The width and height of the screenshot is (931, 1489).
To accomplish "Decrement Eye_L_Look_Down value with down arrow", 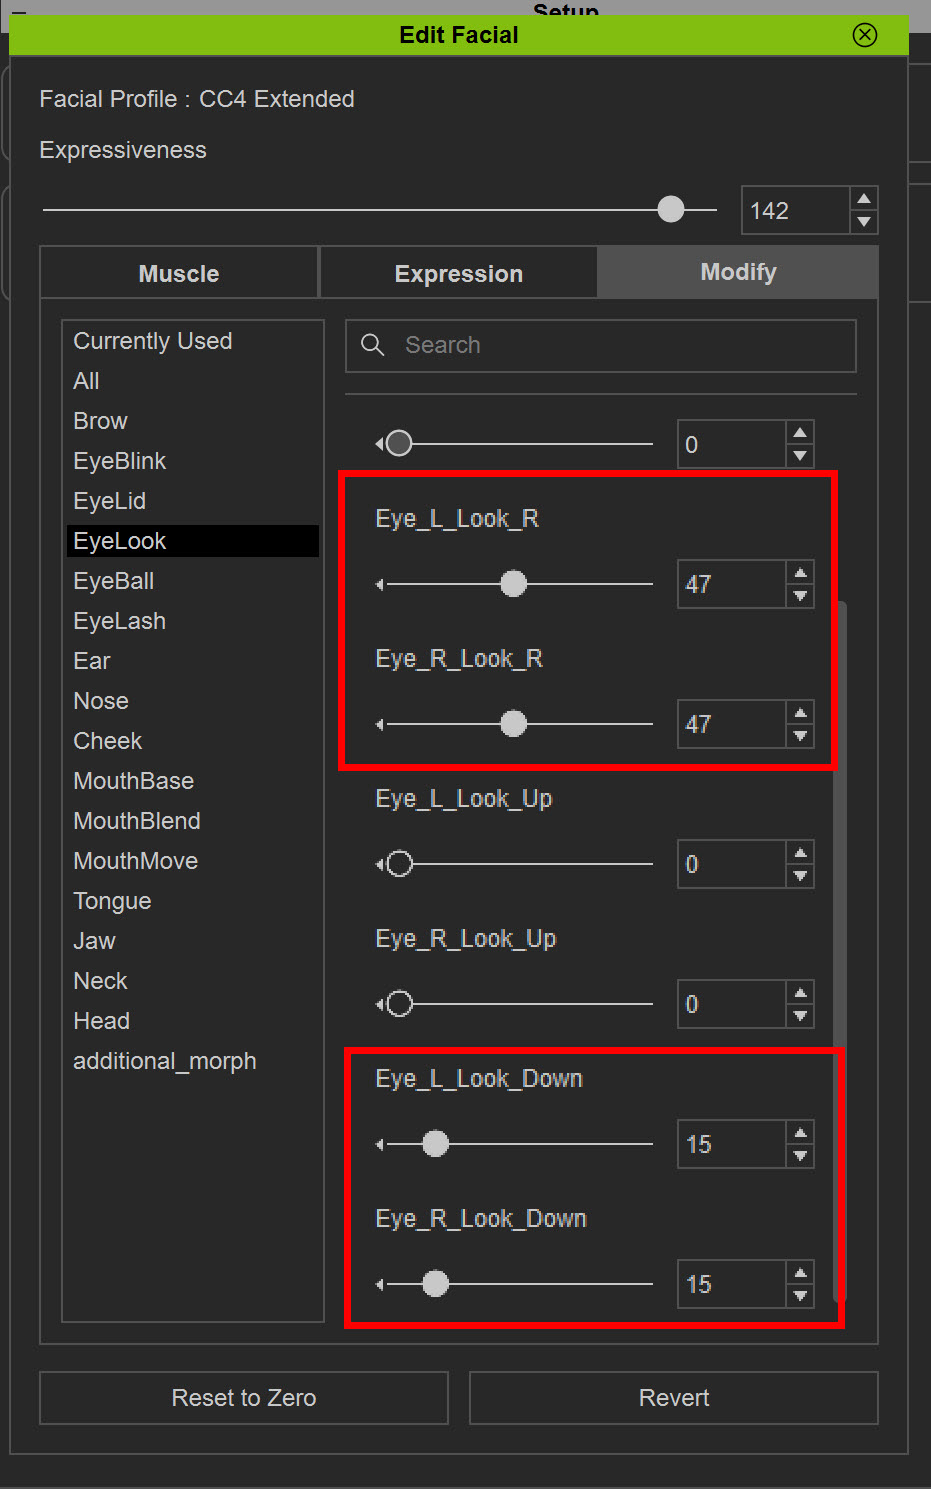I will click(x=800, y=1156).
